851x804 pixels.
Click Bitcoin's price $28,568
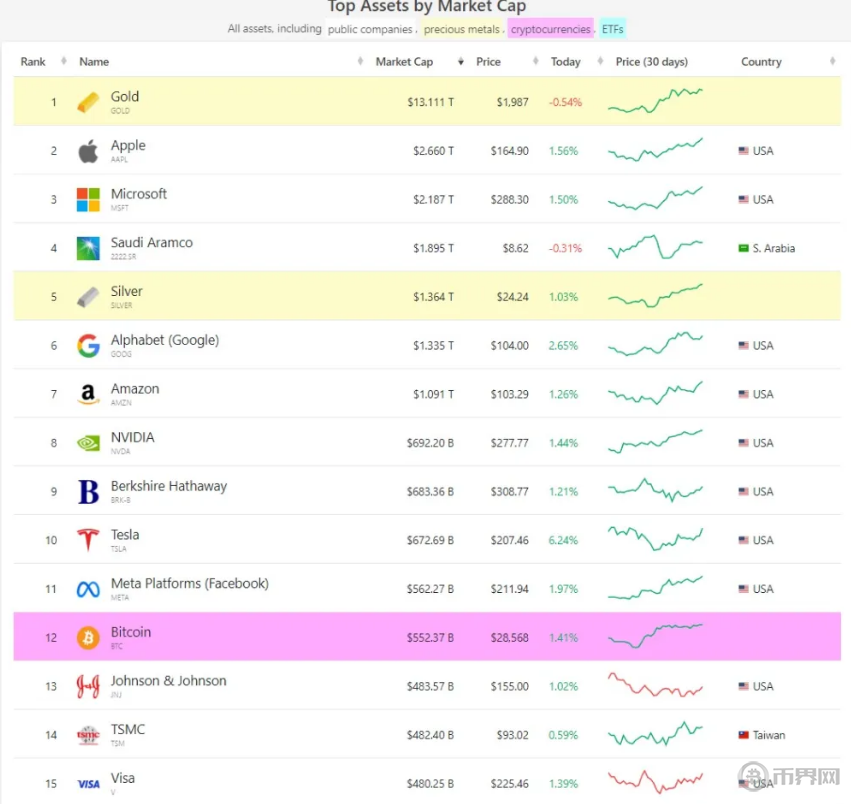(x=510, y=637)
